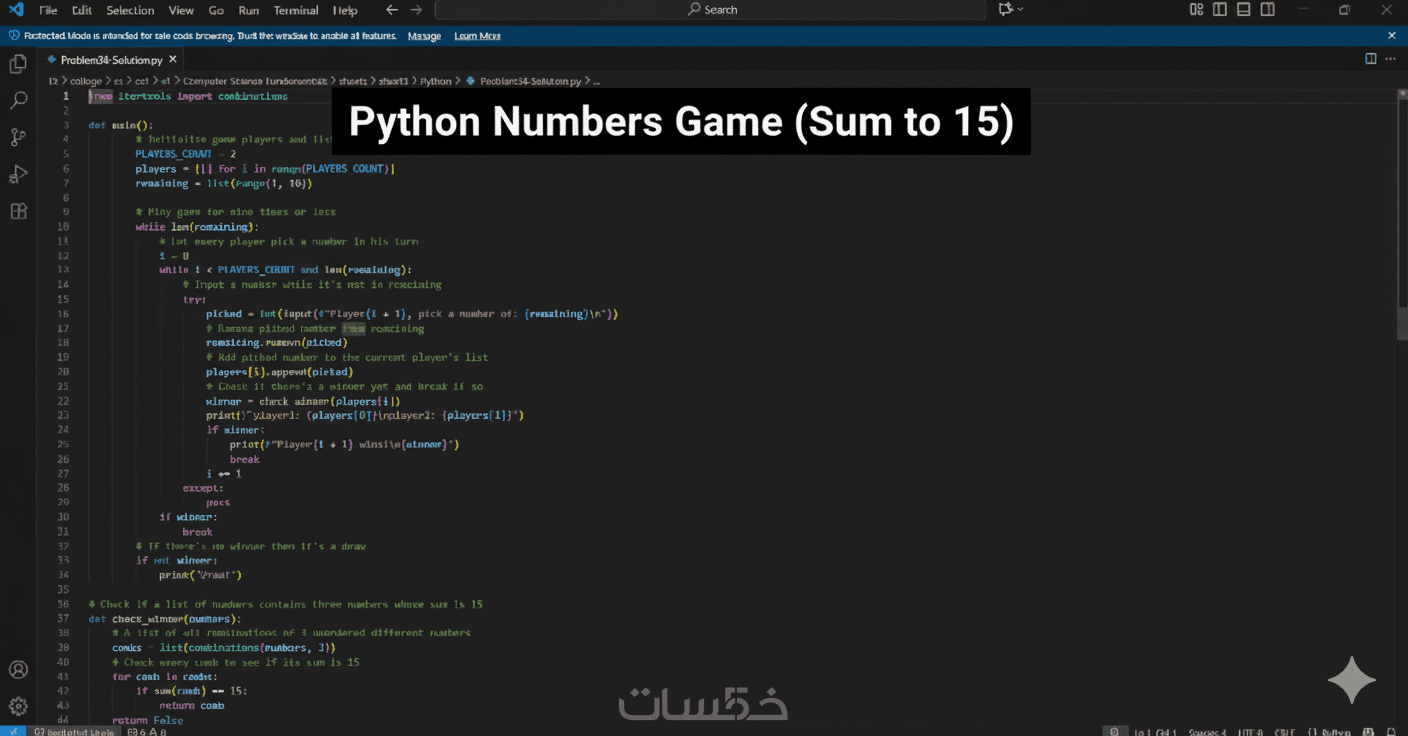Click the 'if sum(comb) == 15:' line
1408x736 pixels.
192,691
